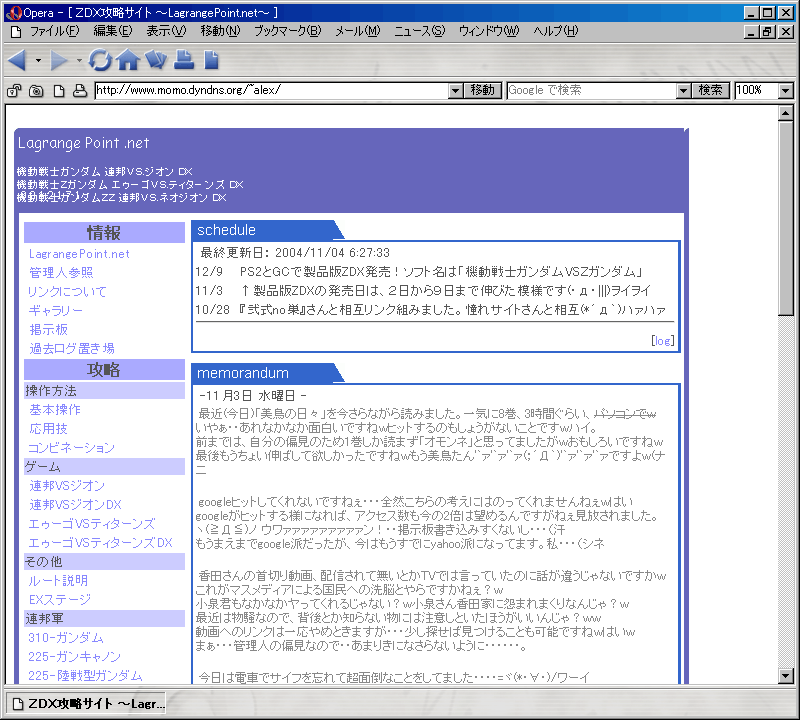The height and width of the screenshot is (720, 800).
Task: Click into the URL address field
Action: click(271, 90)
